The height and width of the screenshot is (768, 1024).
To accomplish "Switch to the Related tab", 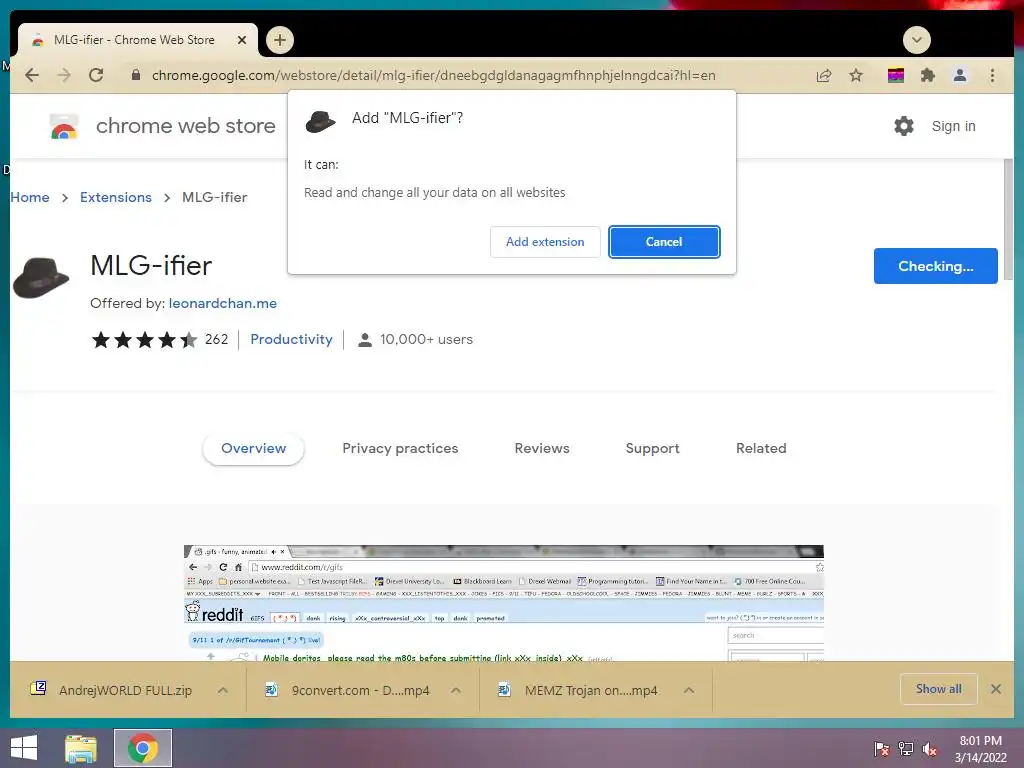I will [761, 448].
